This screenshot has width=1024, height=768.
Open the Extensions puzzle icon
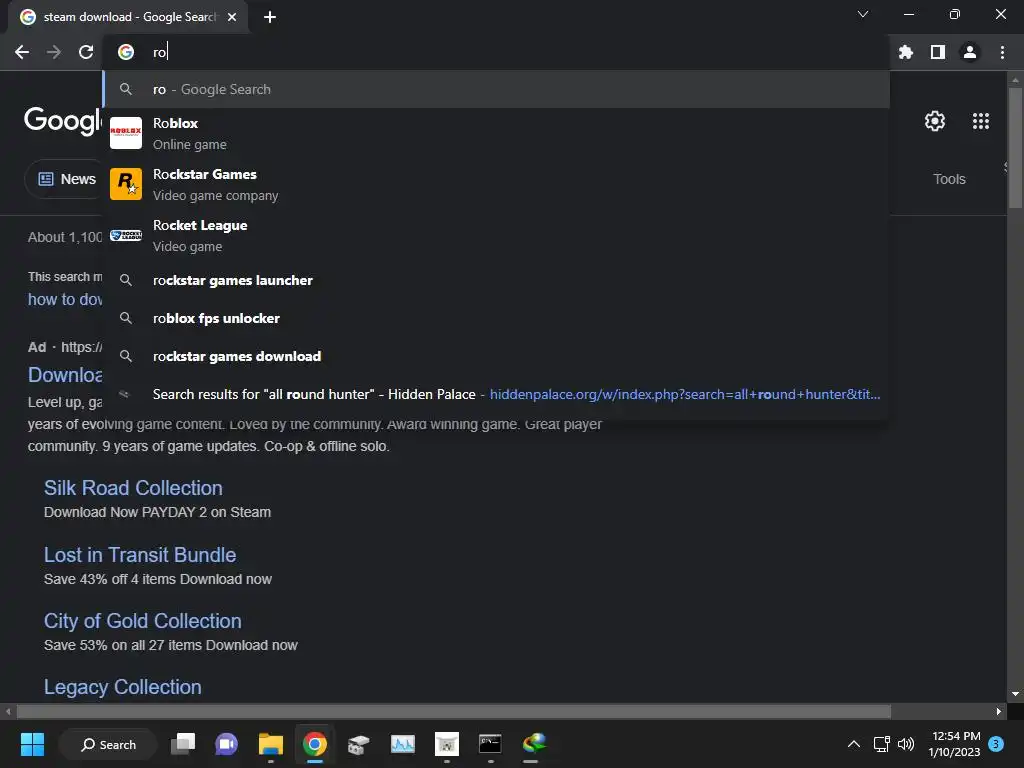[x=906, y=52]
